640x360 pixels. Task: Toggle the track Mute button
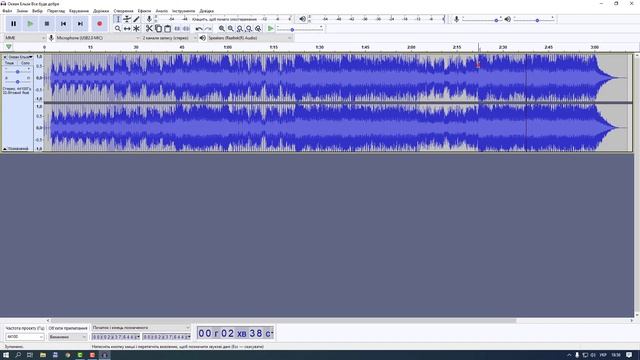pyautogui.click(x=9, y=63)
